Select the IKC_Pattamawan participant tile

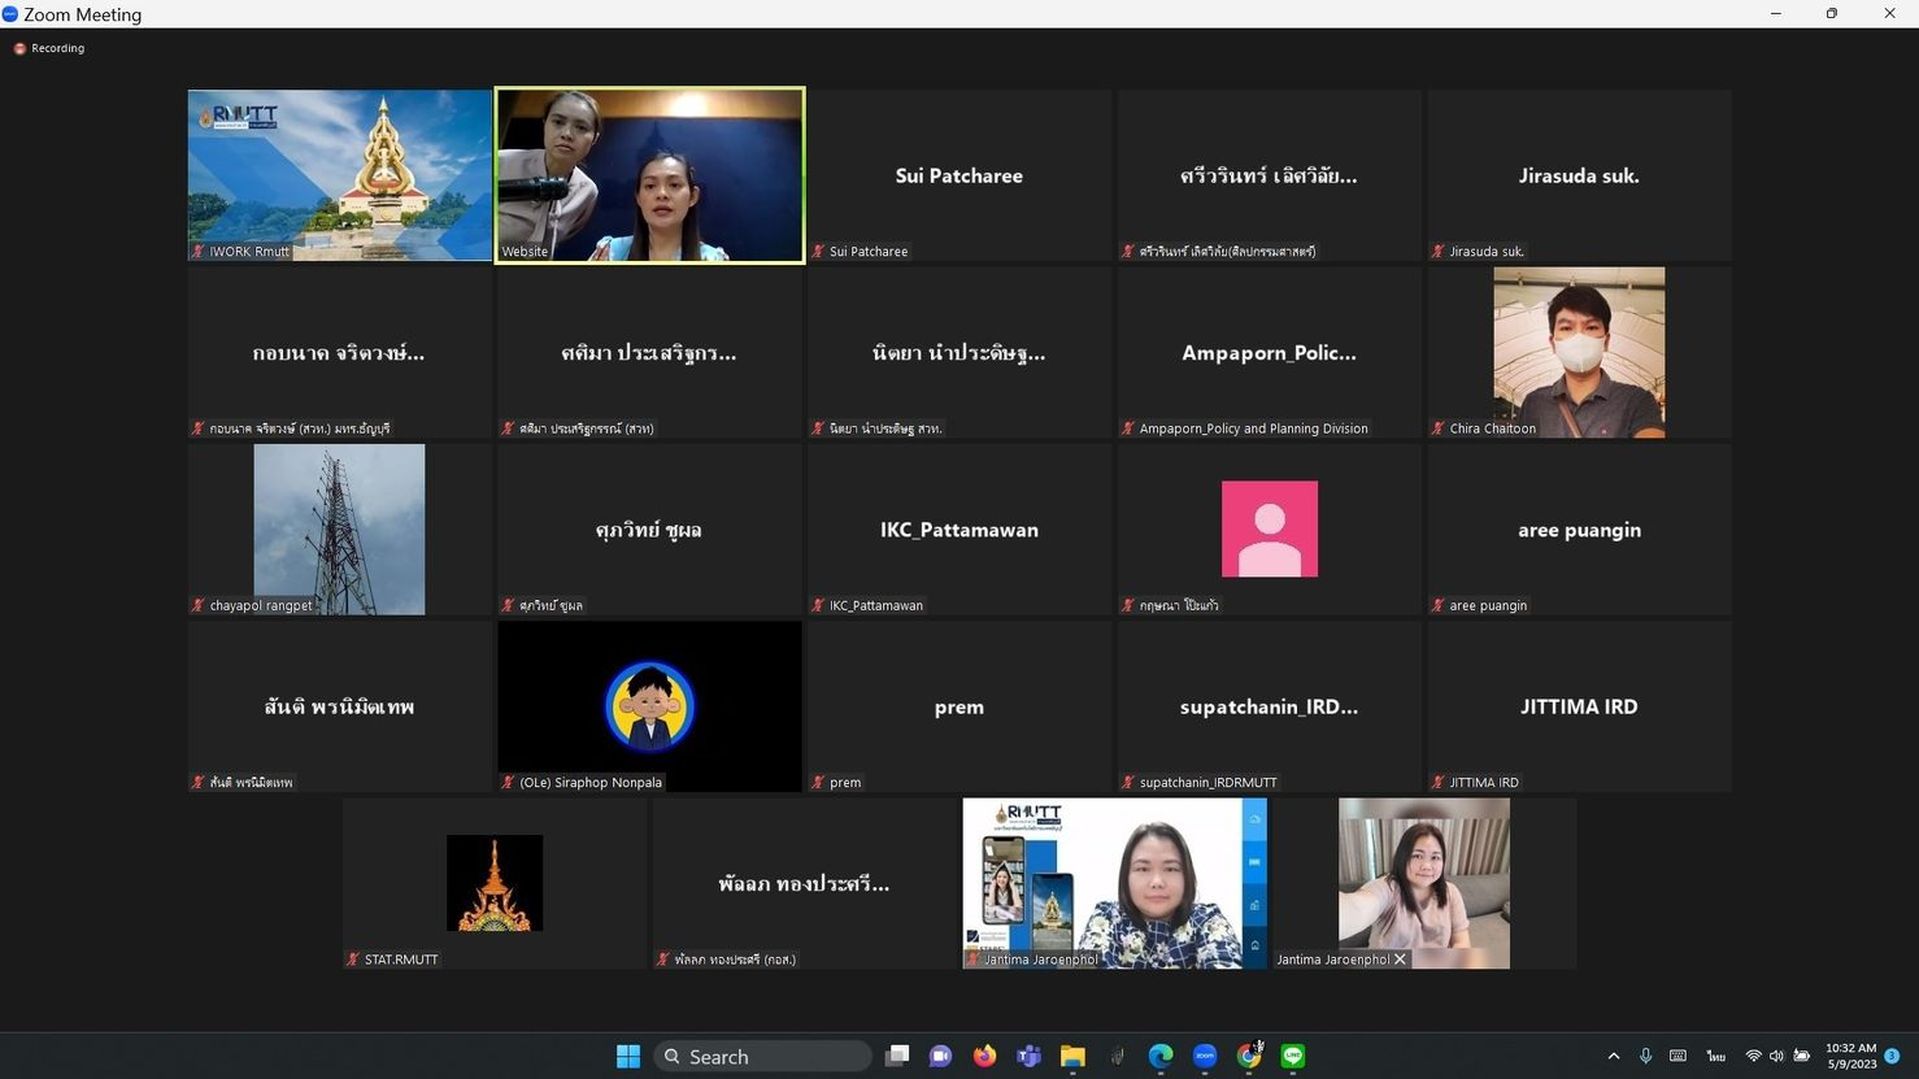959,529
